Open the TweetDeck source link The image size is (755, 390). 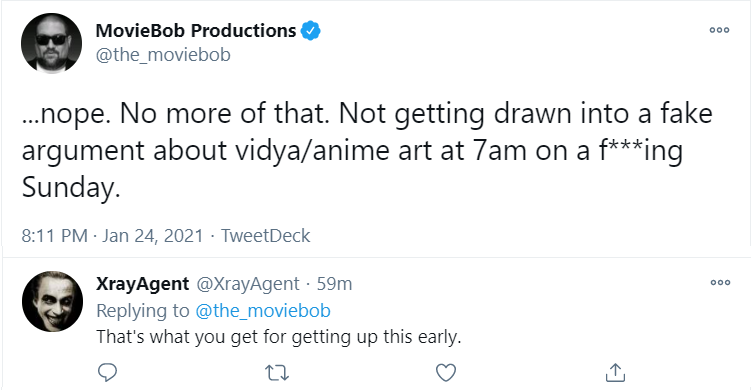[265, 236]
